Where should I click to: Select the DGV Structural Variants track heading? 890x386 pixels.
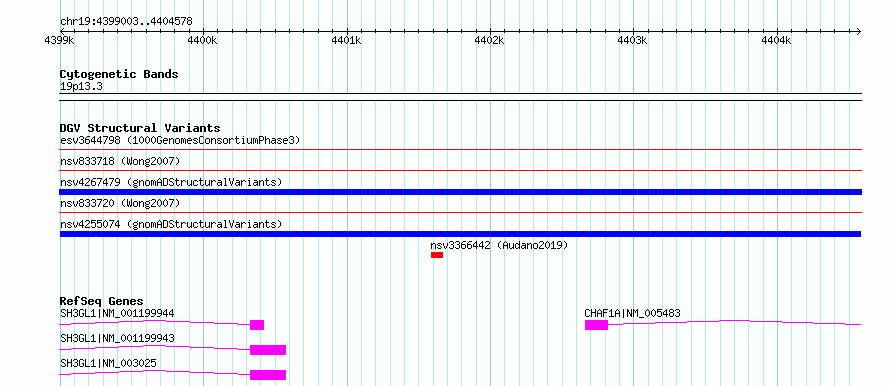coord(140,128)
